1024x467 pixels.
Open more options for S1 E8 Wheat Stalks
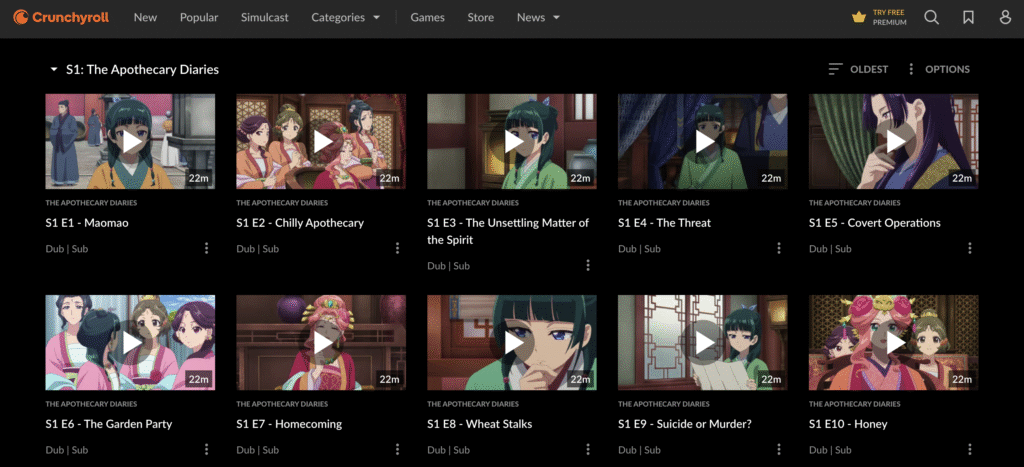pyautogui.click(x=588, y=449)
